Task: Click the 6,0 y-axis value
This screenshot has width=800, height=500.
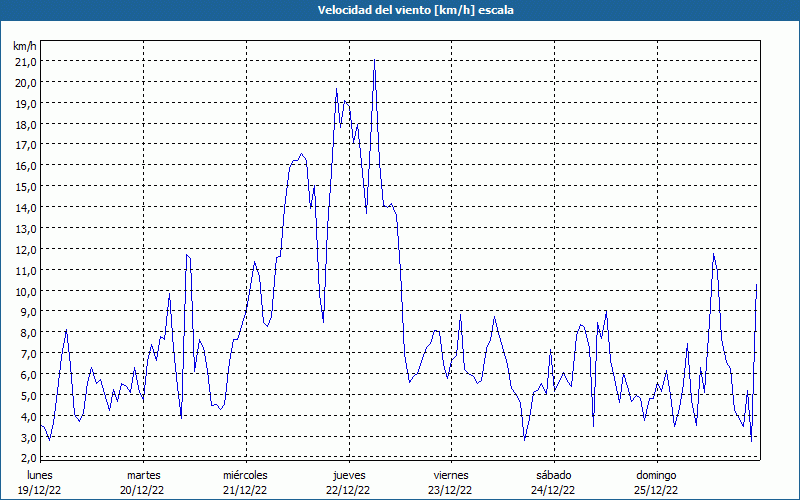Action: pos(29,374)
